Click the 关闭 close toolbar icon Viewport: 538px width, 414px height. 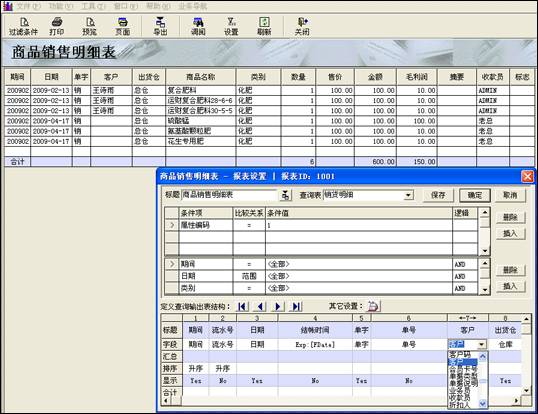pyautogui.click(x=302, y=26)
